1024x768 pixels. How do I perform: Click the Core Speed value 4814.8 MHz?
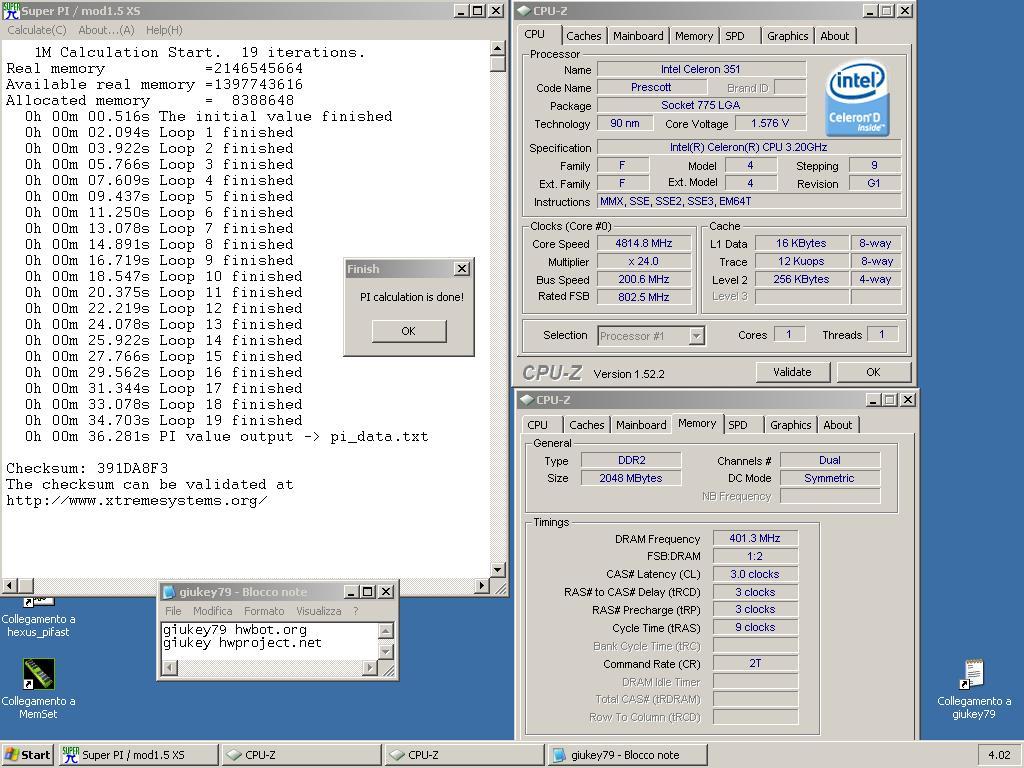(643, 244)
